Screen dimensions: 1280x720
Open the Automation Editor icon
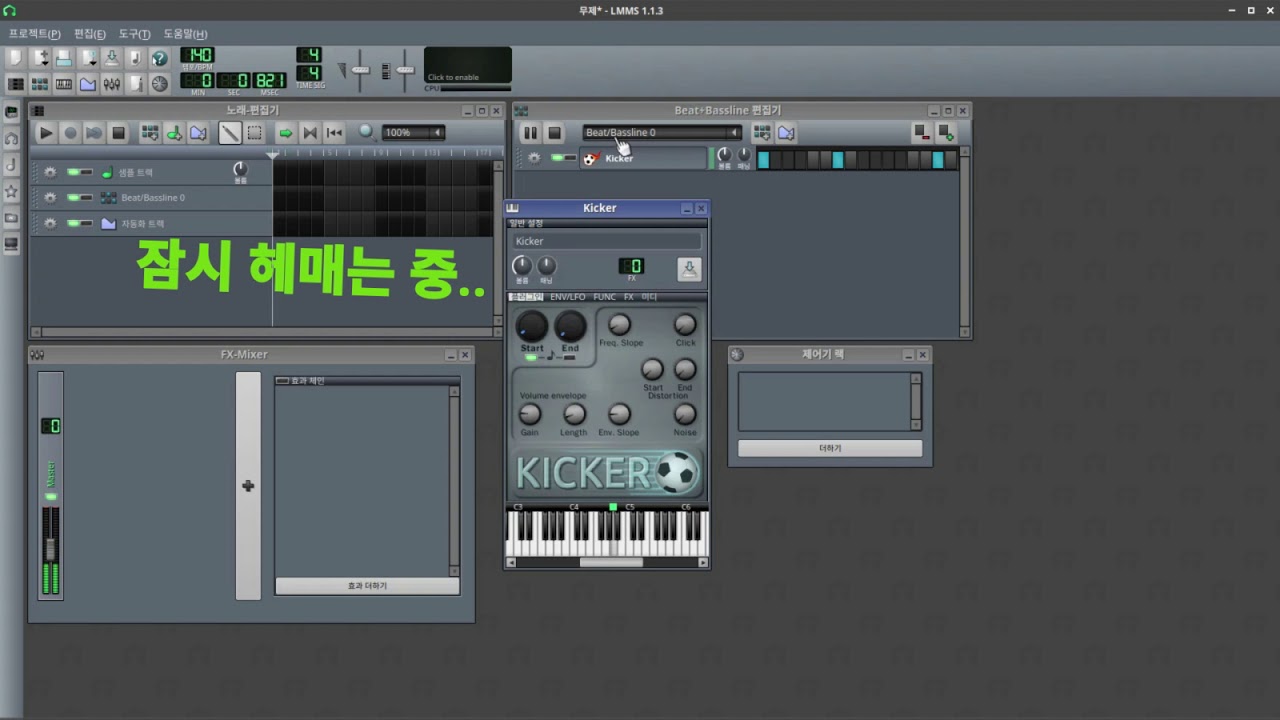click(87, 84)
